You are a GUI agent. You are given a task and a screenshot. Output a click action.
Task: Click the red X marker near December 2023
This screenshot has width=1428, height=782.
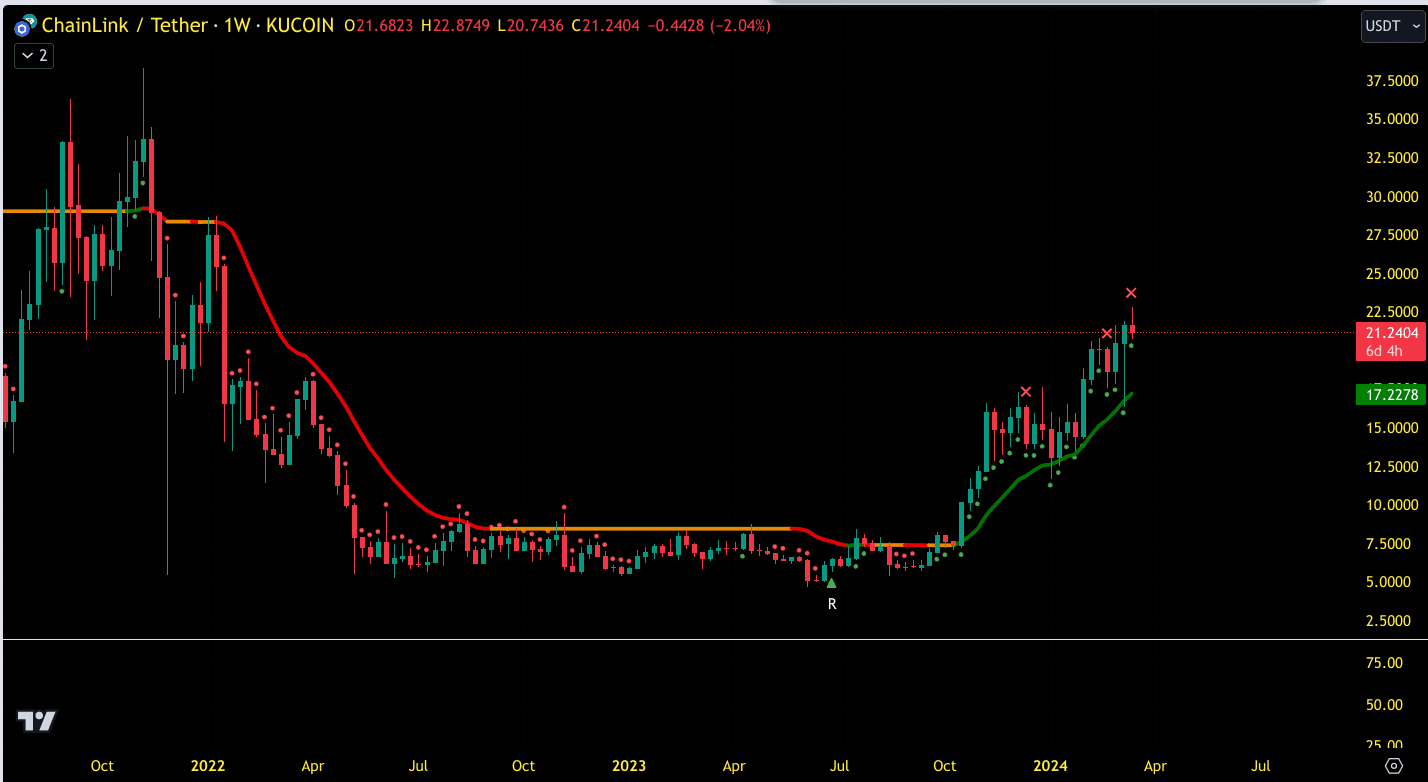[1026, 391]
